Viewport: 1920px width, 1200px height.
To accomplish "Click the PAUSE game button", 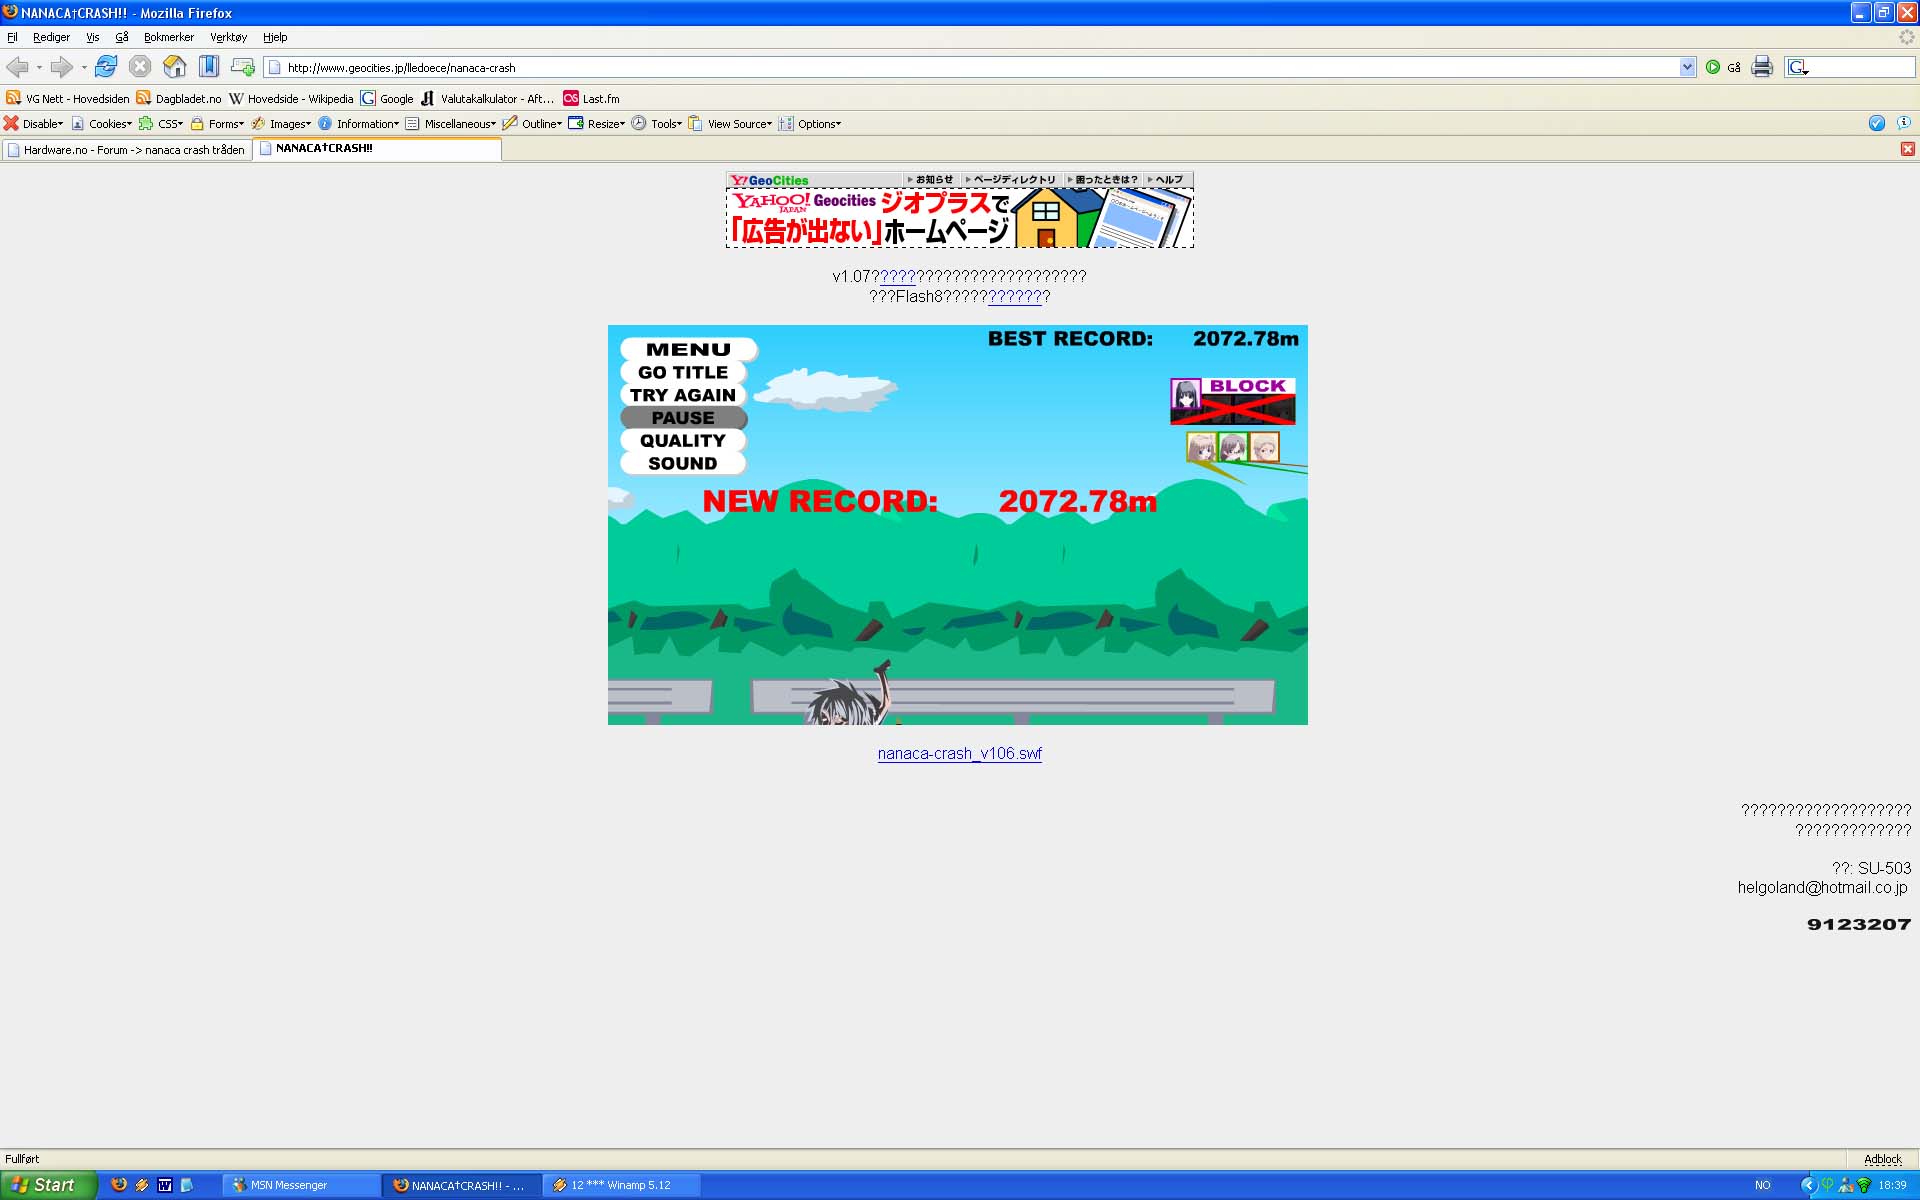I will (x=683, y=418).
